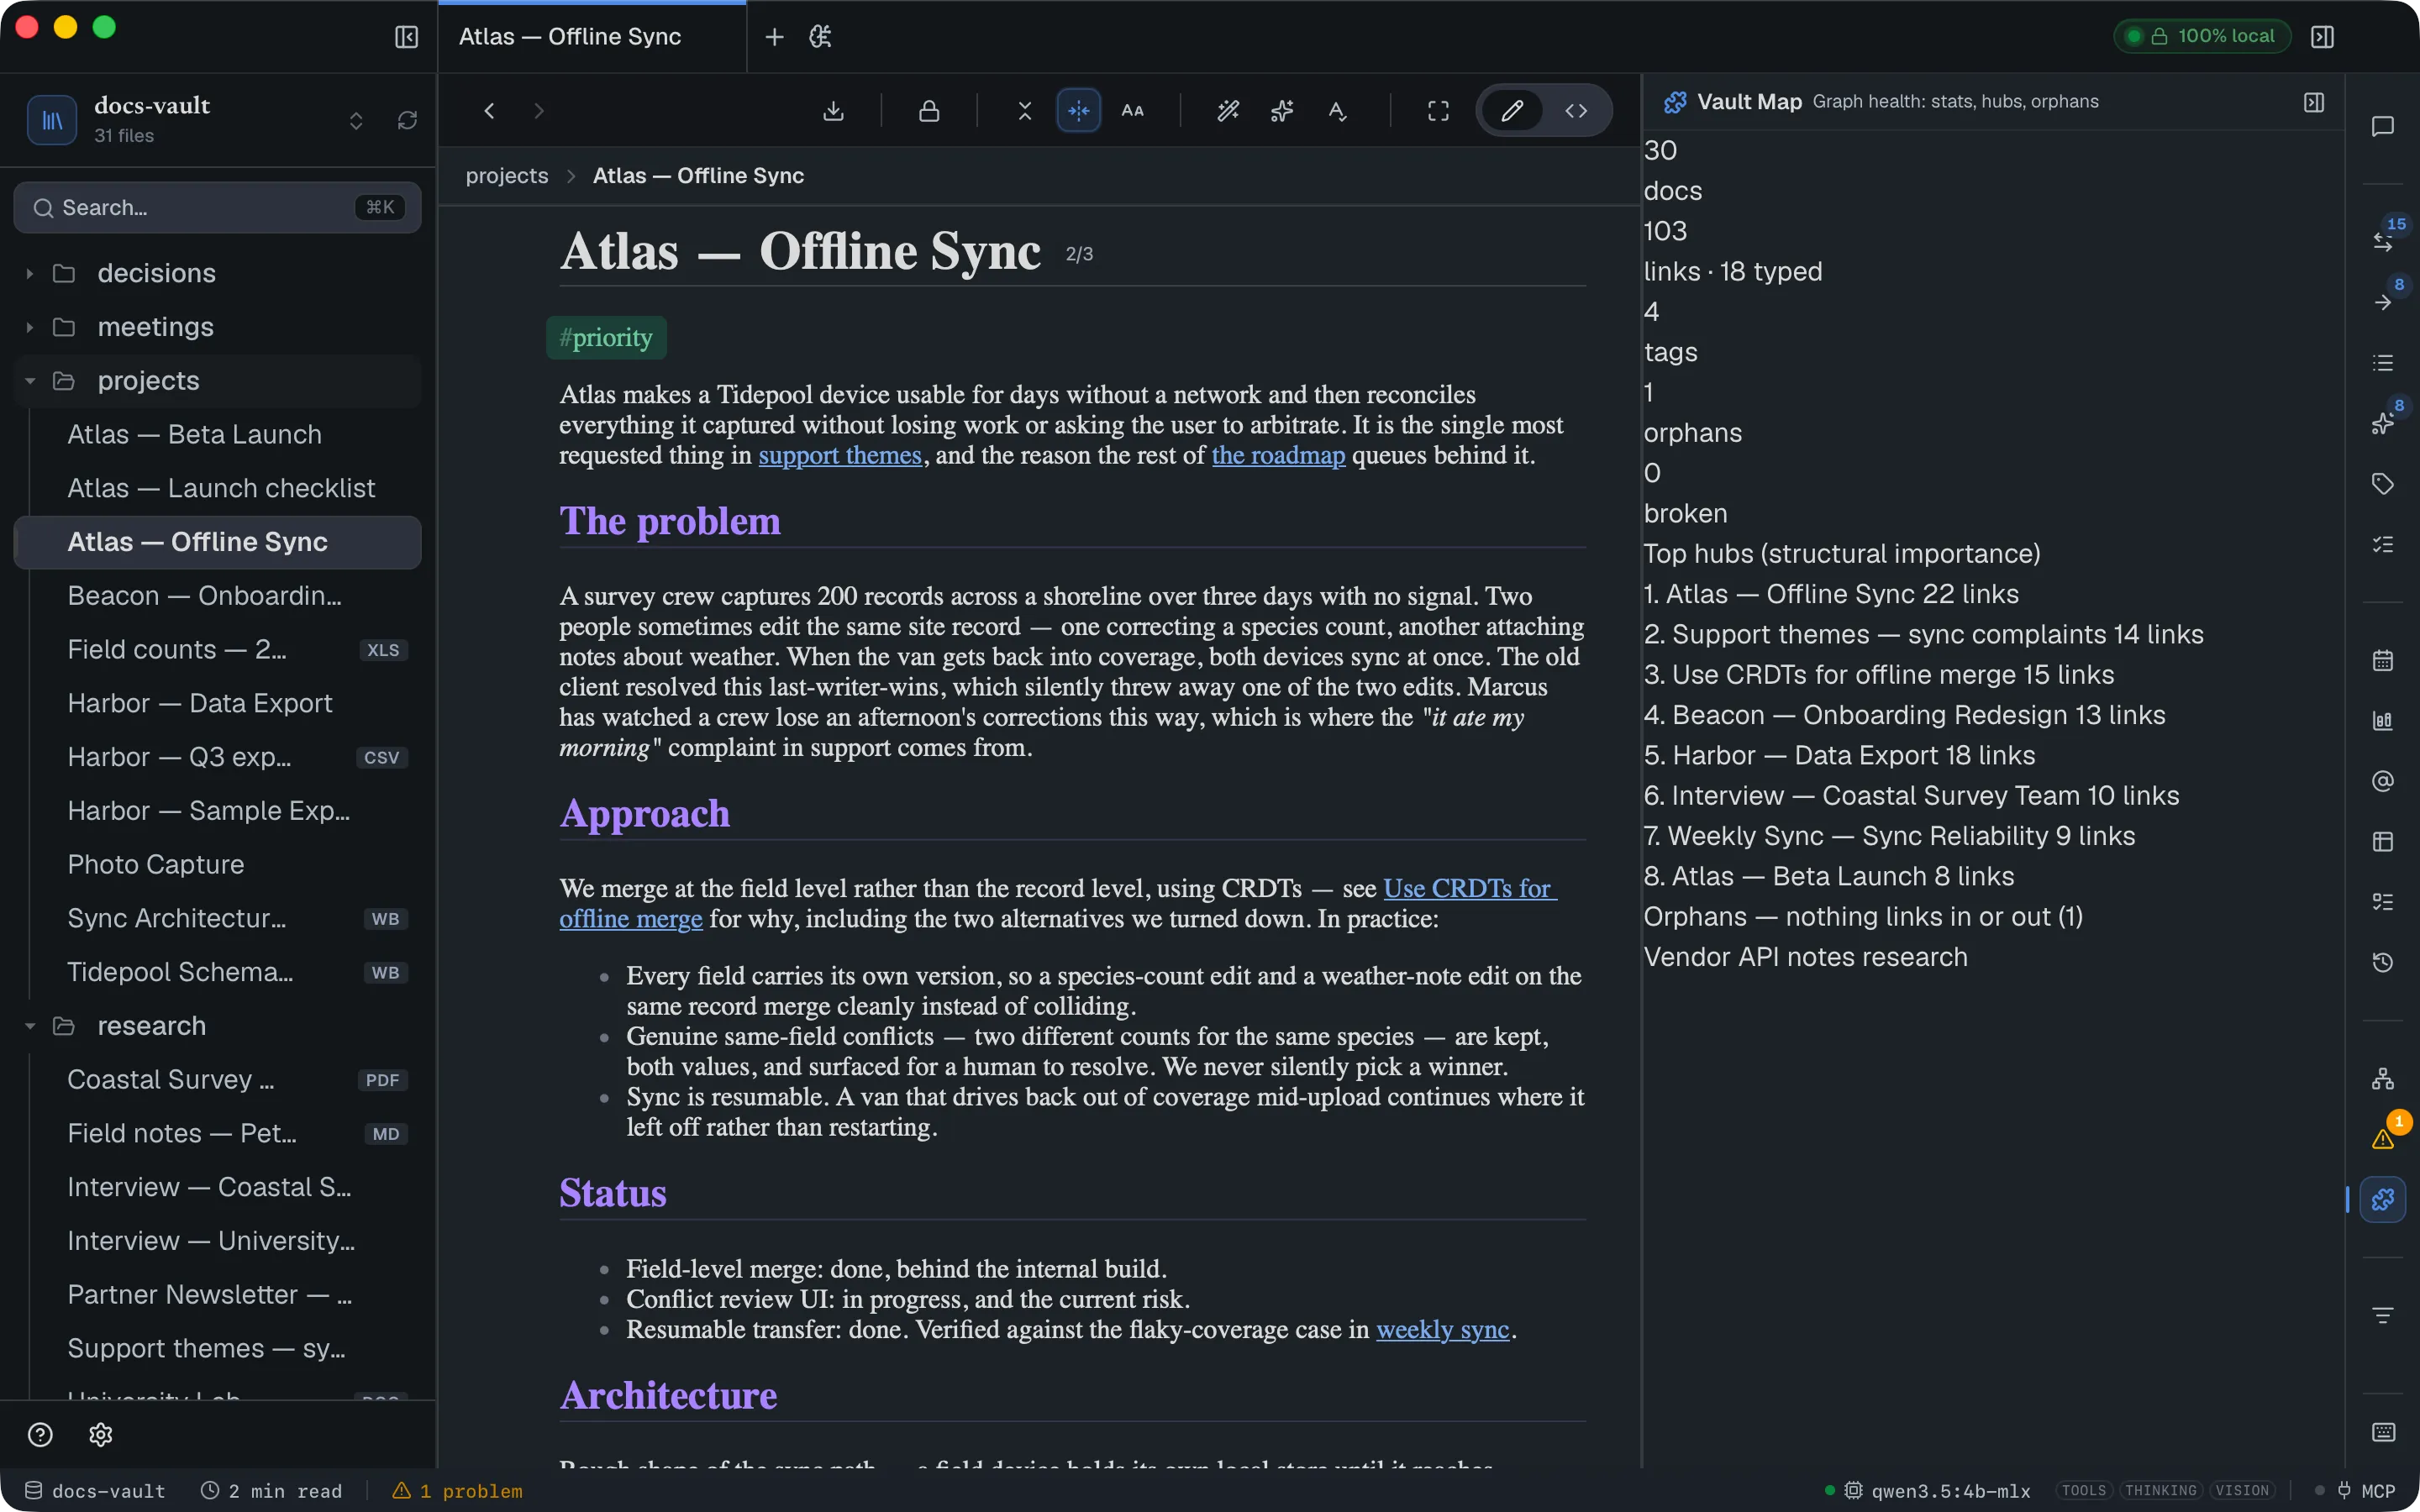The width and height of the screenshot is (2420, 1512).
Task: Open the calendar icon in right rail
Action: [x=2383, y=660]
